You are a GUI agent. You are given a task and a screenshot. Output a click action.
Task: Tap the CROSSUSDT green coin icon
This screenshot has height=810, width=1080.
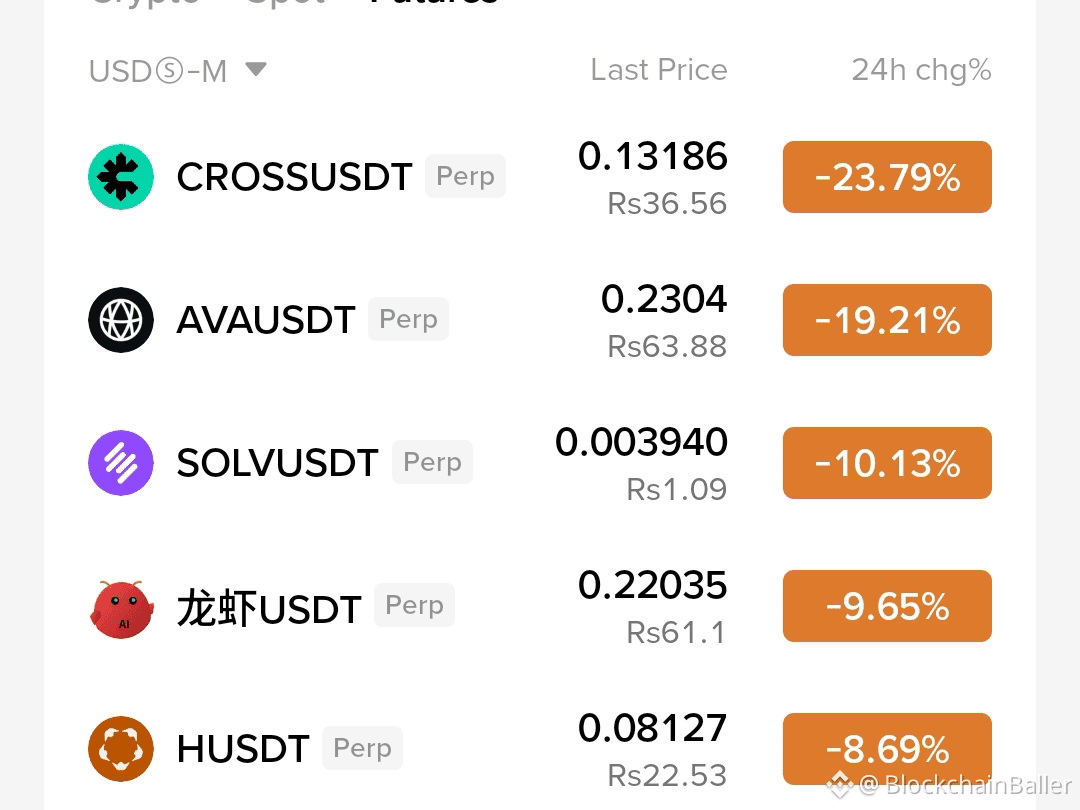click(121, 177)
